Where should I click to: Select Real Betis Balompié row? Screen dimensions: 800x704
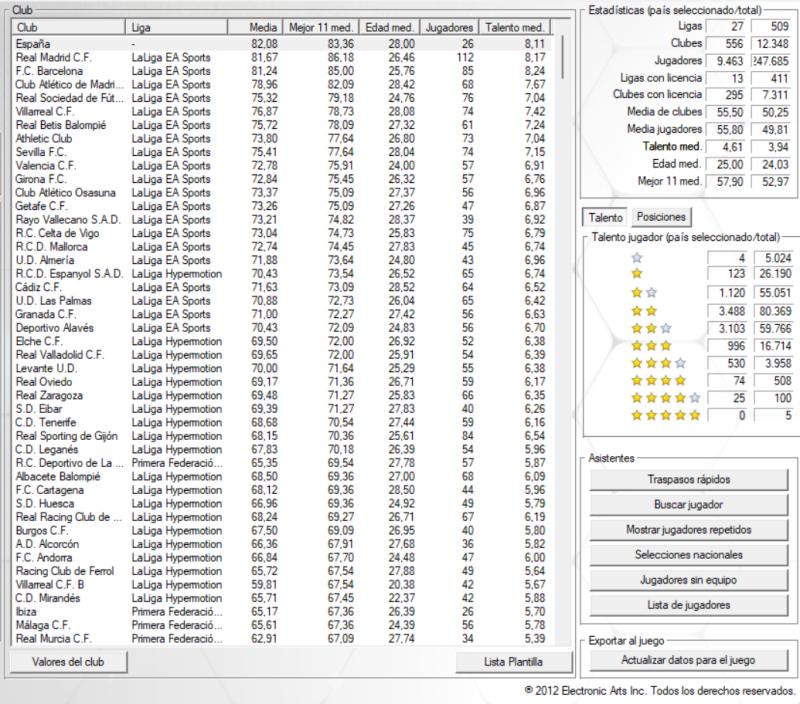284,125
